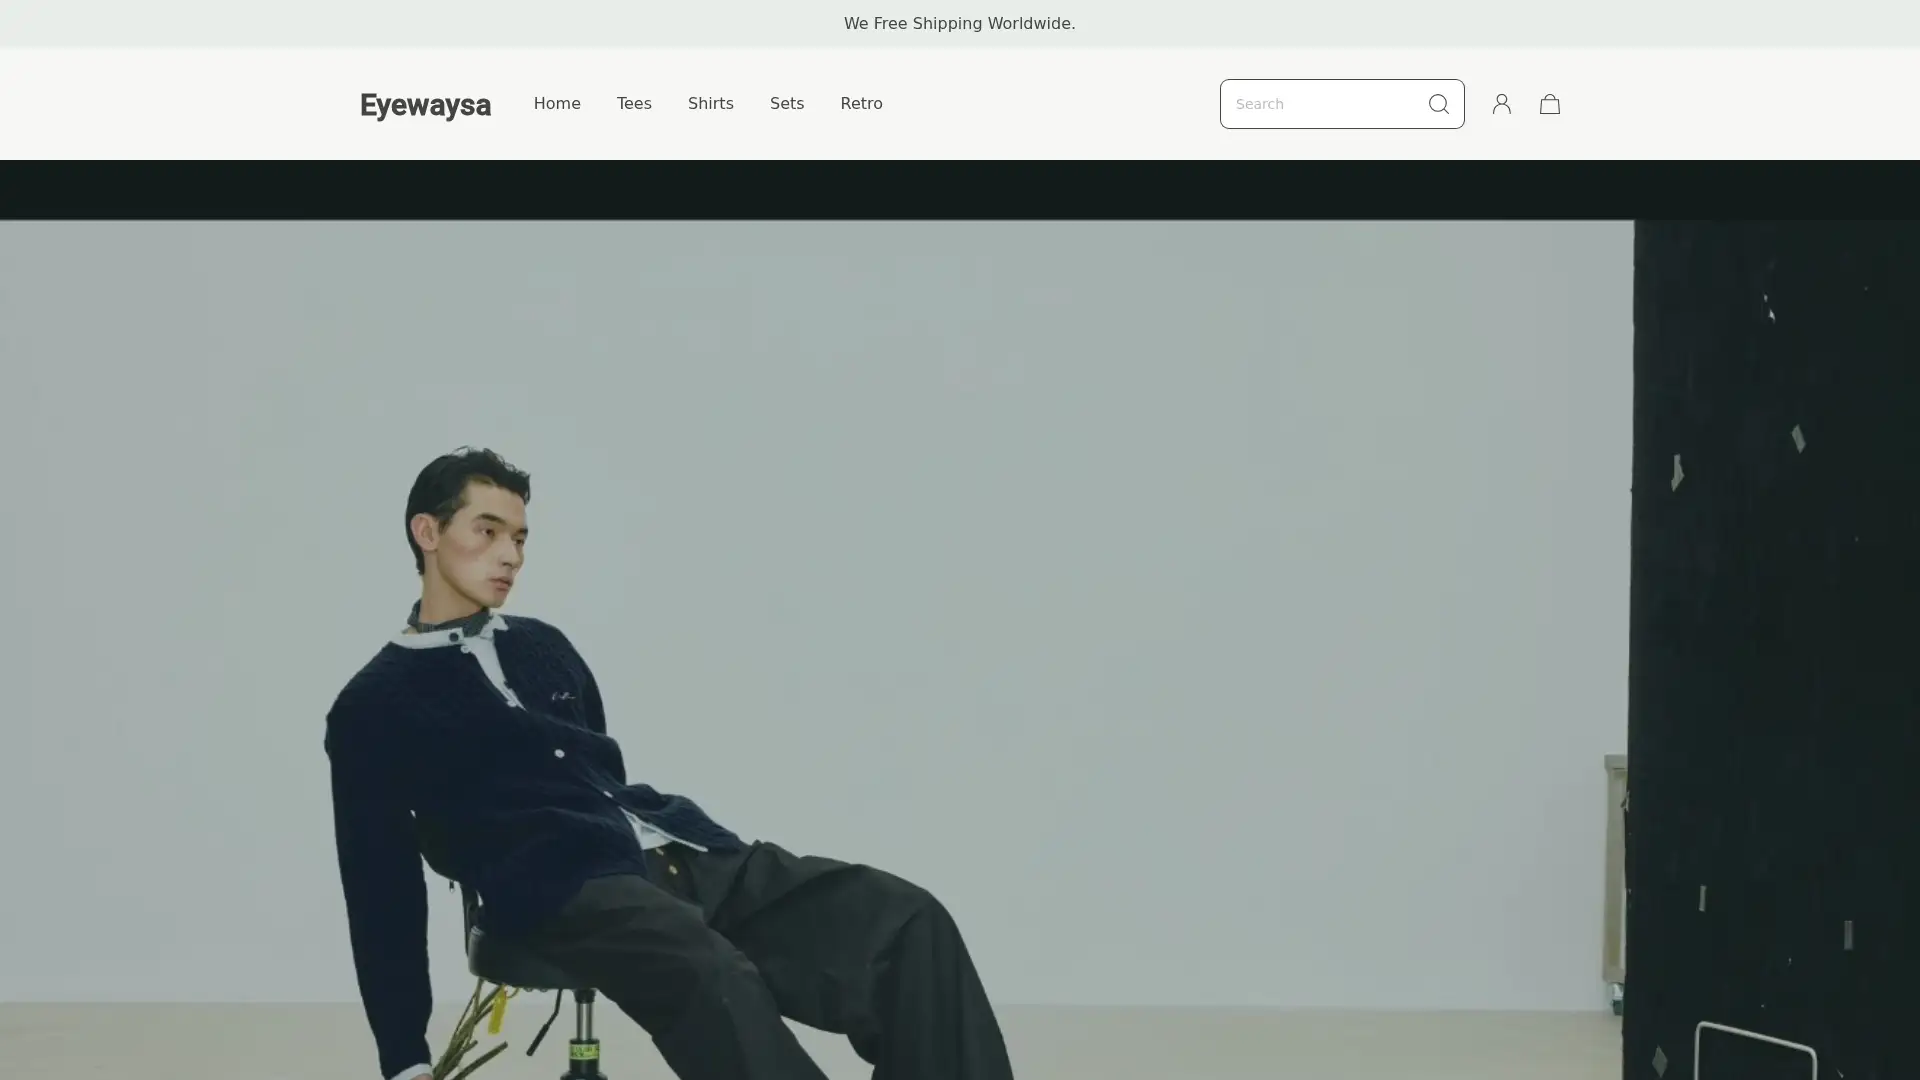This screenshot has height=1080, width=1920.
Task: Open the cart by clicking the bag icon
Action: [x=1550, y=104]
